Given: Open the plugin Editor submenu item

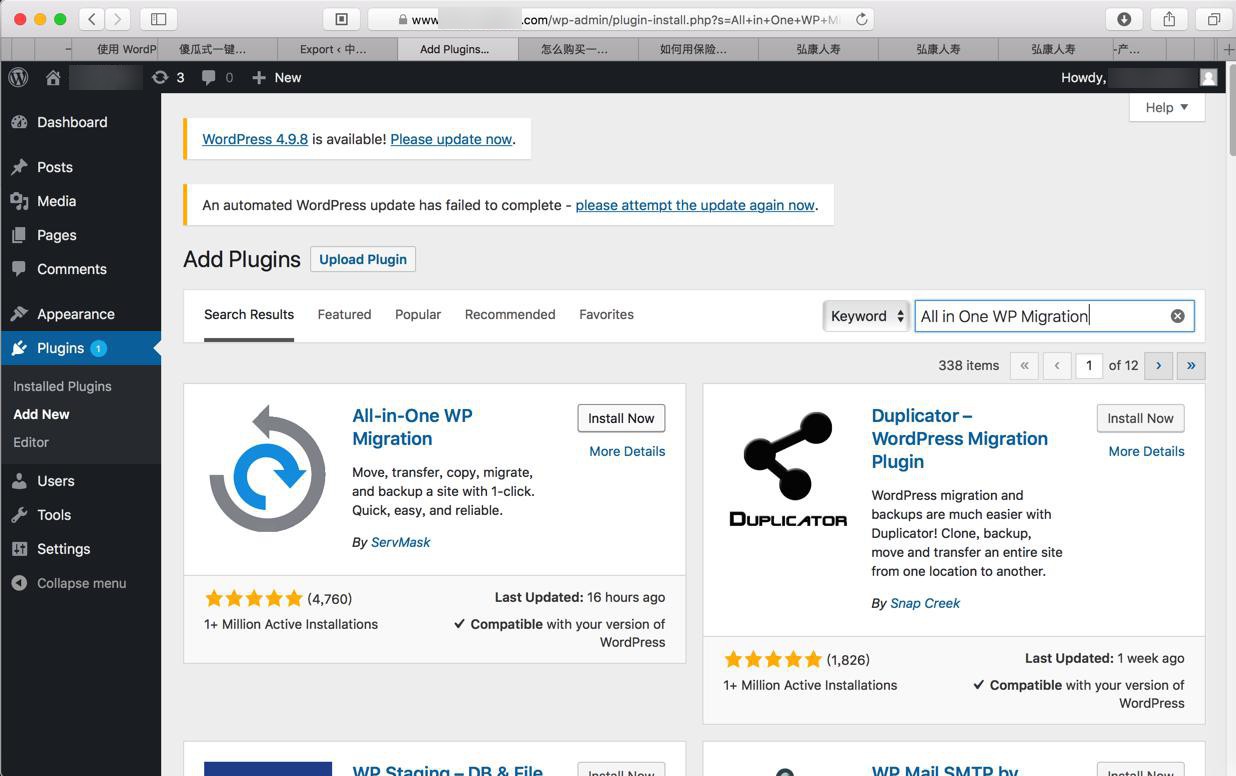Looking at the screenshot, I should pos(31,442).
